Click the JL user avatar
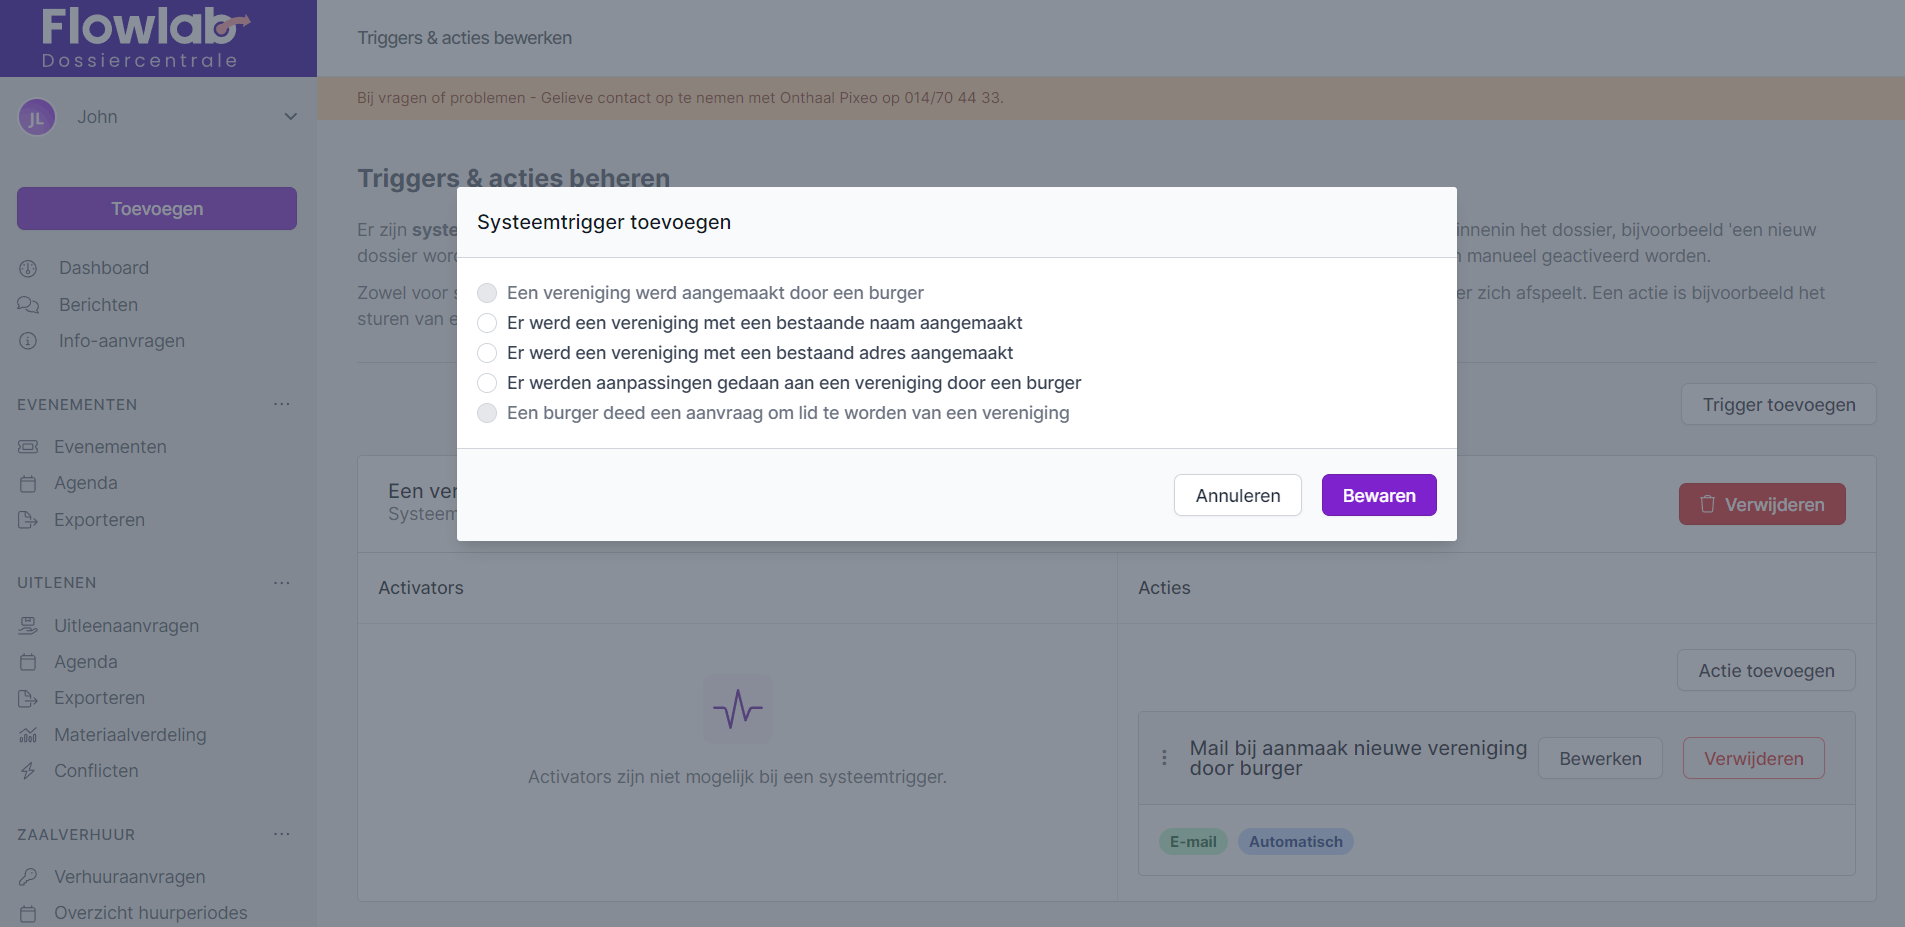 tap(37, 118)
